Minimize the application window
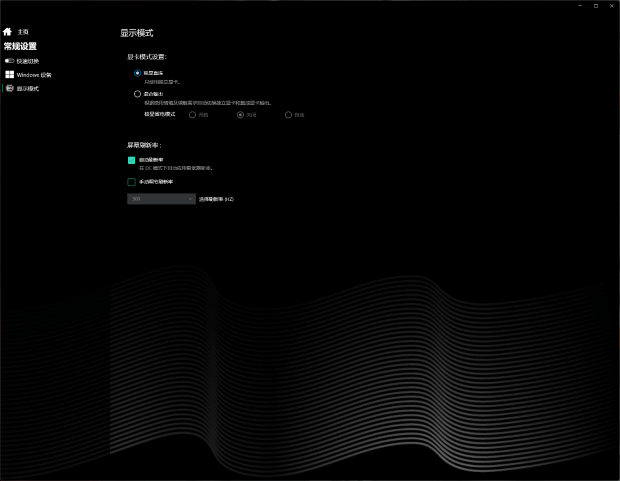The image size is (620, 481). [x=580, y=6]
